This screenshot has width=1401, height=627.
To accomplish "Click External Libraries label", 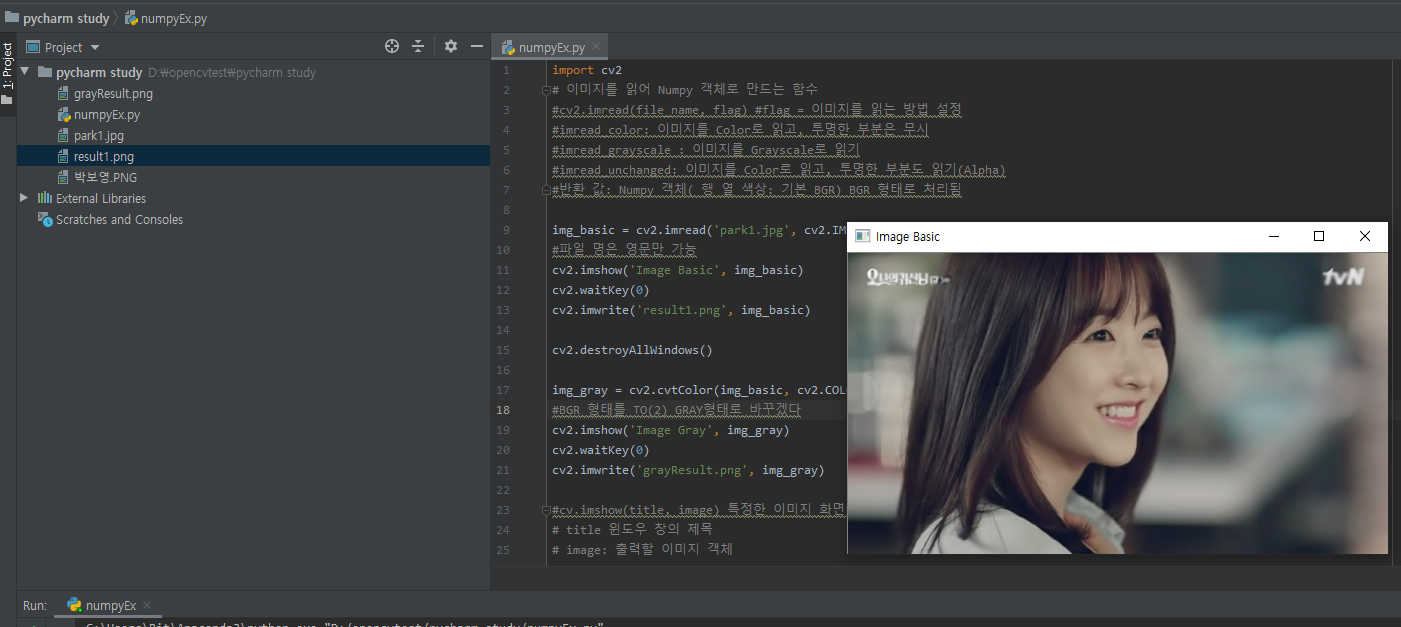I will pyautogui.click(x=101, y=198).
